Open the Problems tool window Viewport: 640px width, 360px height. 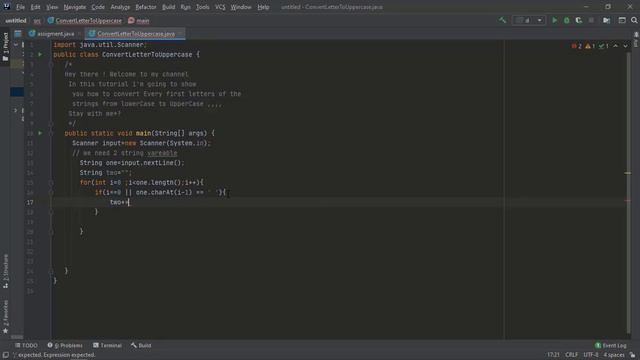click(65, 345)
